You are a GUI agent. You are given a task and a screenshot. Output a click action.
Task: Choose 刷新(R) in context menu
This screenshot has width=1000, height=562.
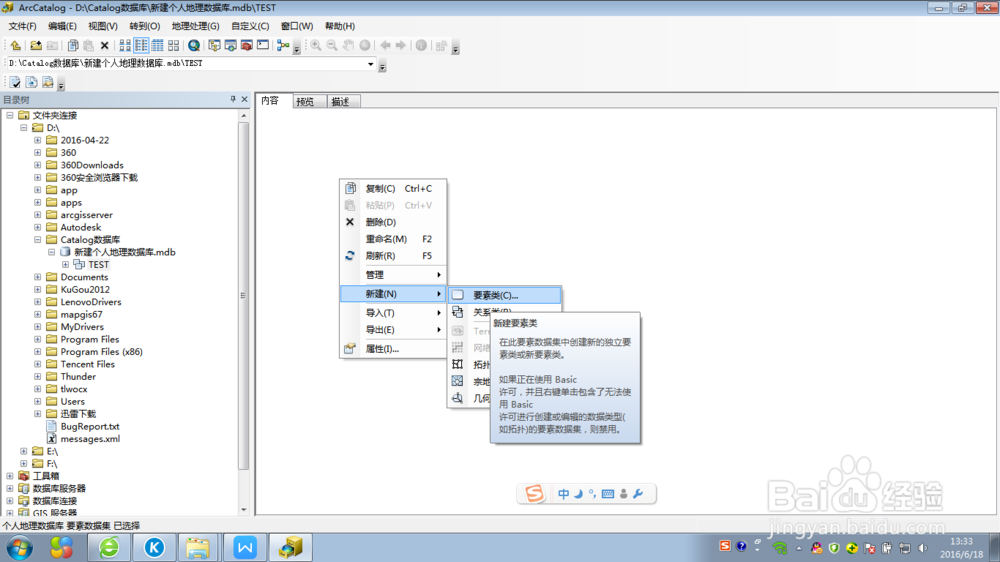(x=393, y=256)
